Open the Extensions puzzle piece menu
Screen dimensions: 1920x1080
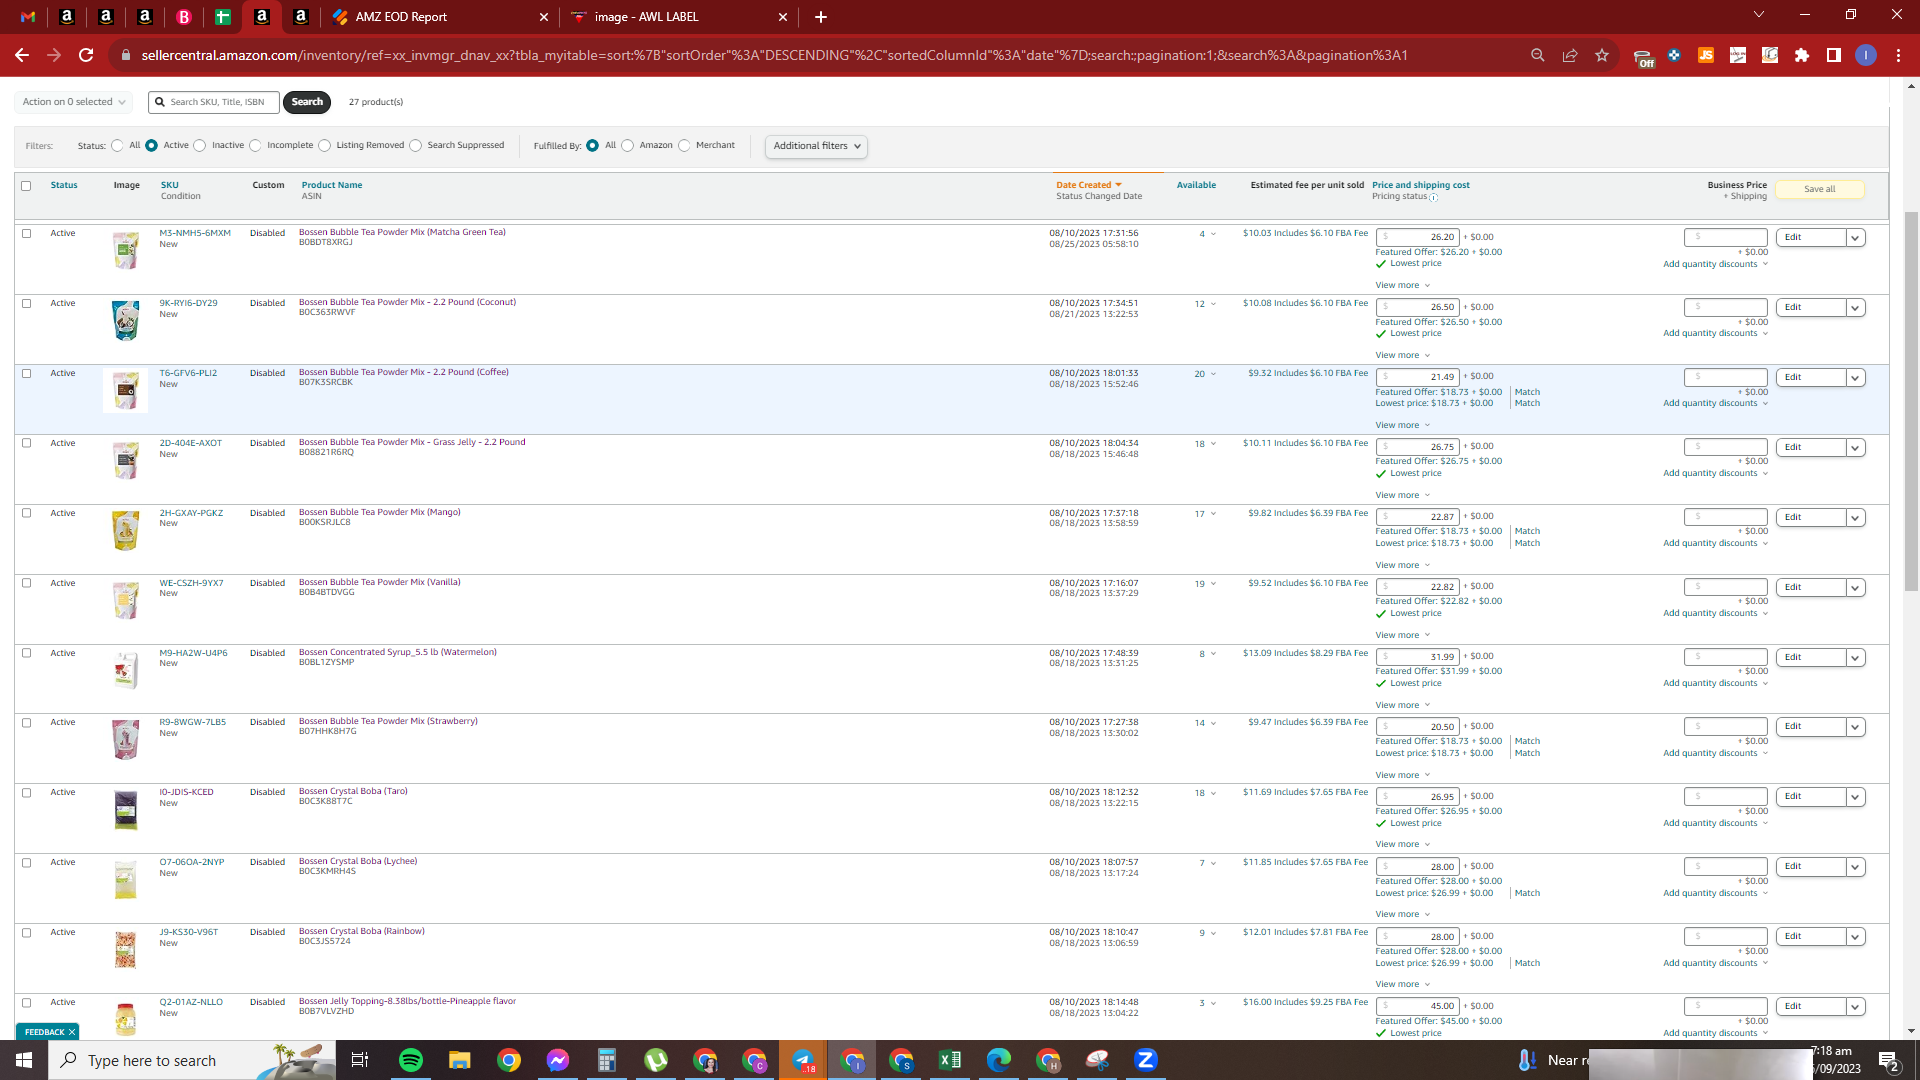(x=1802, y=55)
